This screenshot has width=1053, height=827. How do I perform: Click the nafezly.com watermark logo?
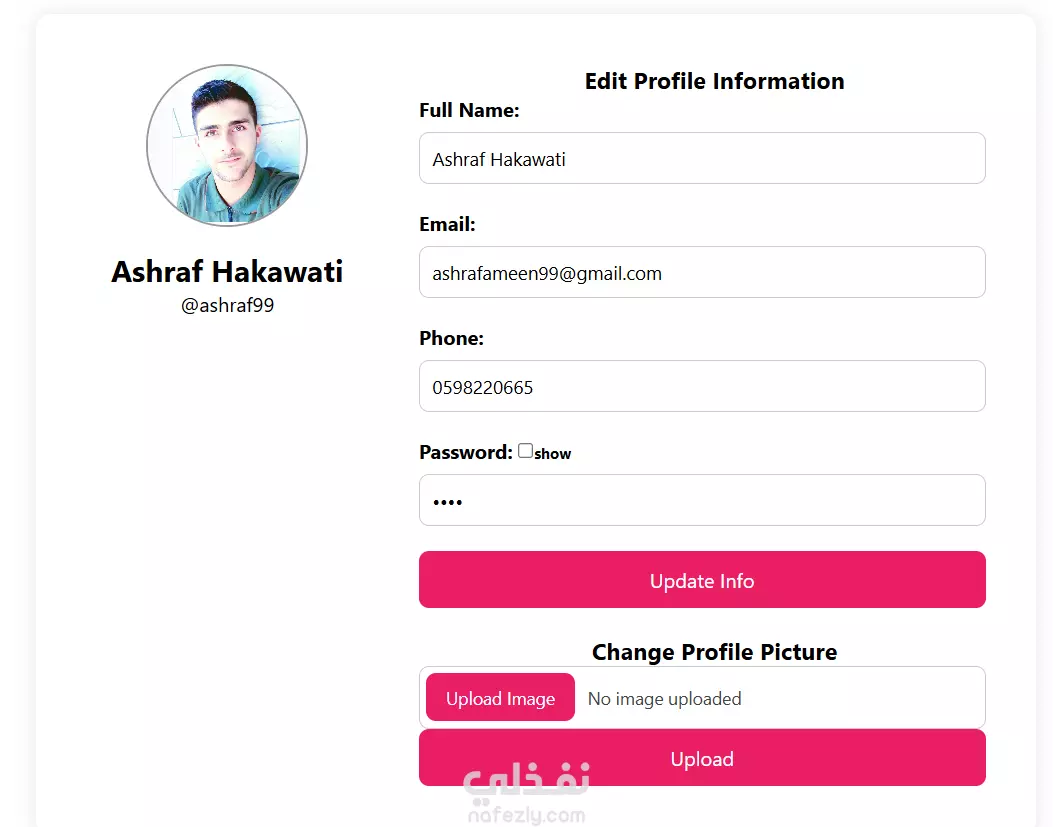tap(526, 793)
